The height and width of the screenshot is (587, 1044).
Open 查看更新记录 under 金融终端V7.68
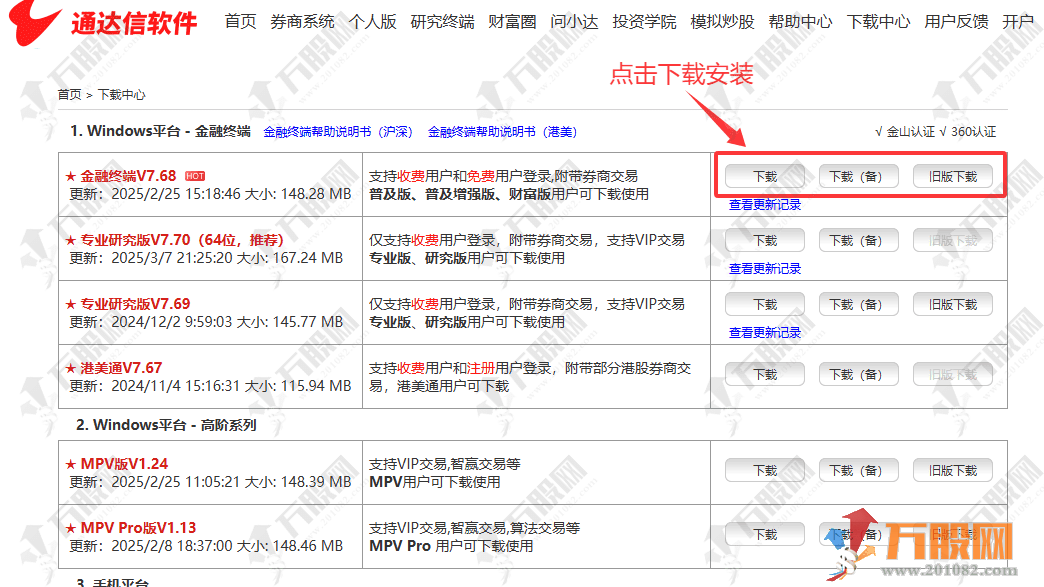(765, 205)
